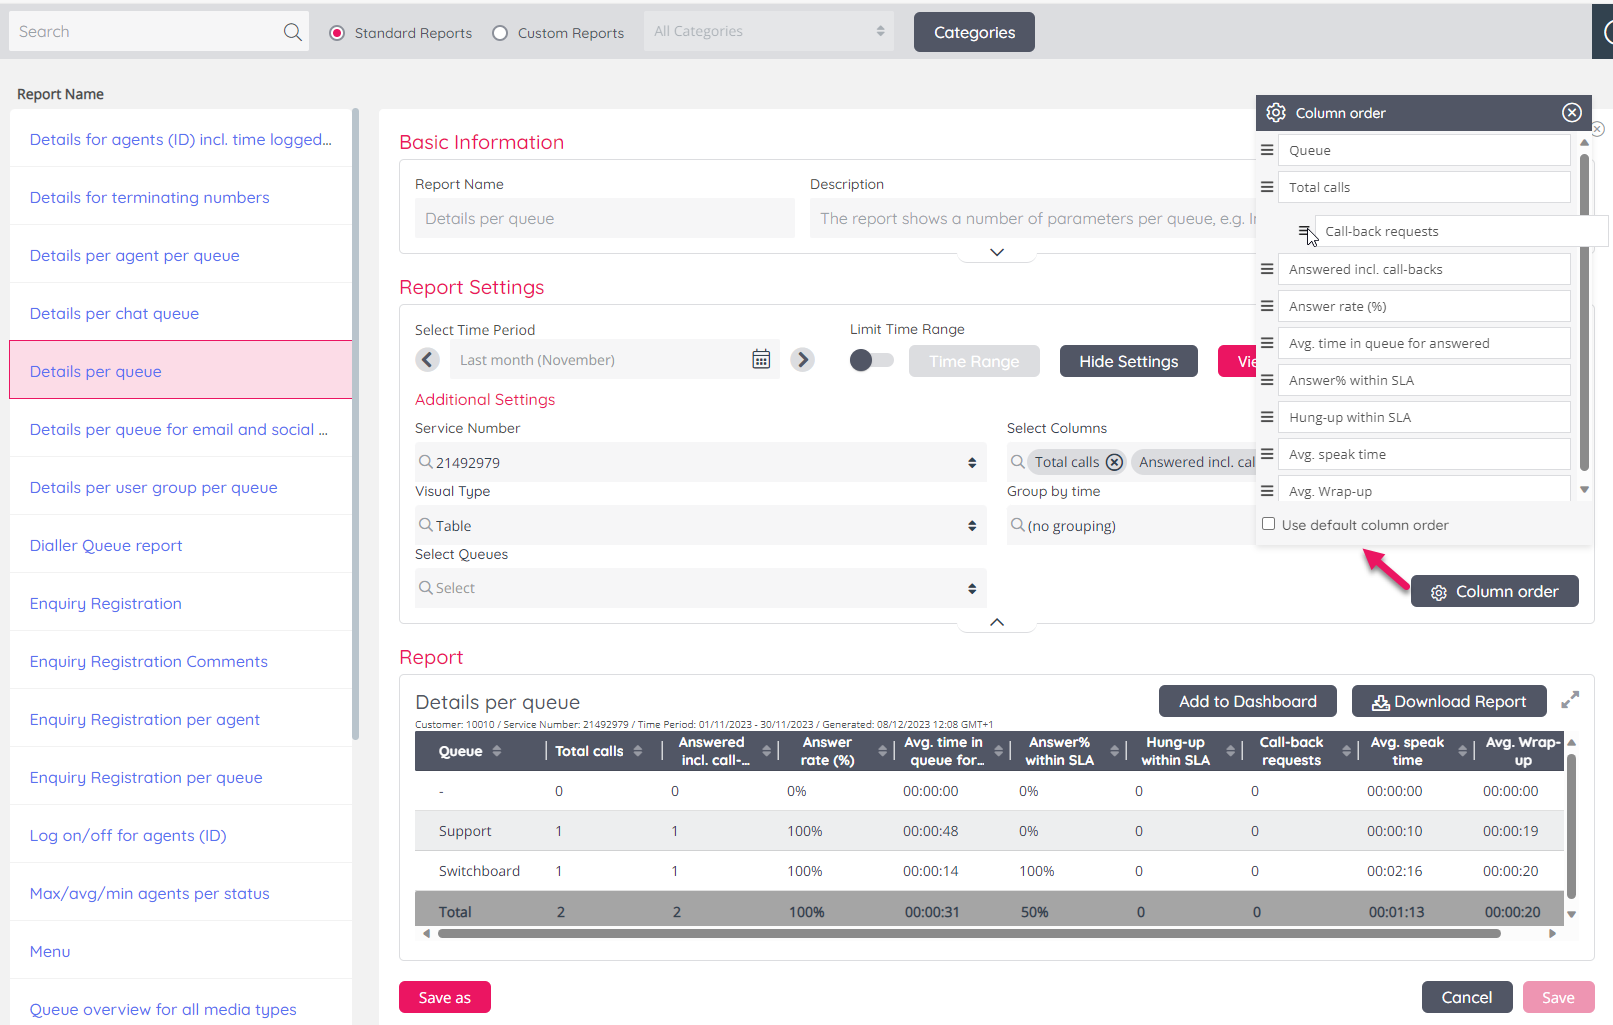Select Dialler Queue report in list
1613x1025 pixels.
(x=106, y=546)
